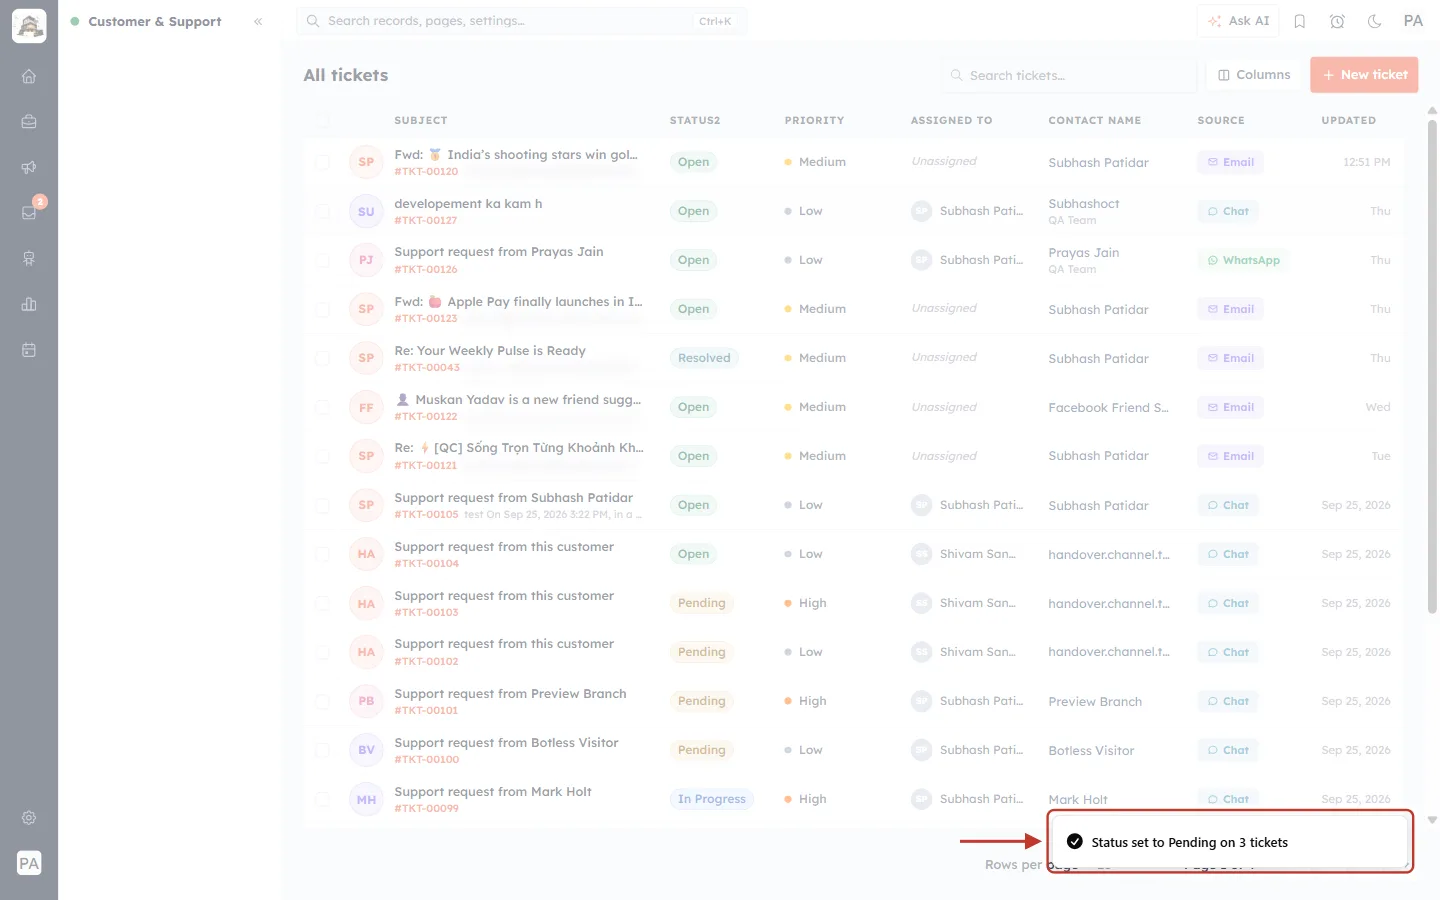Open the briefcase icon in sidebar
The image size is (1440, 900).
(29, 121)
